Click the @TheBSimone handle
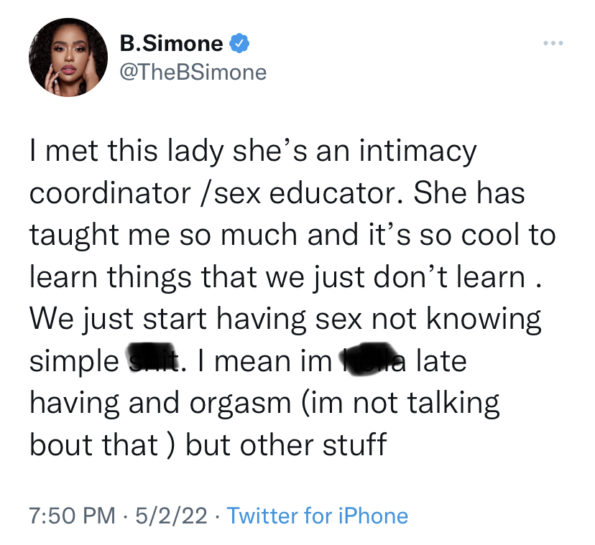595x545 pixels. (x=193, y=72)
